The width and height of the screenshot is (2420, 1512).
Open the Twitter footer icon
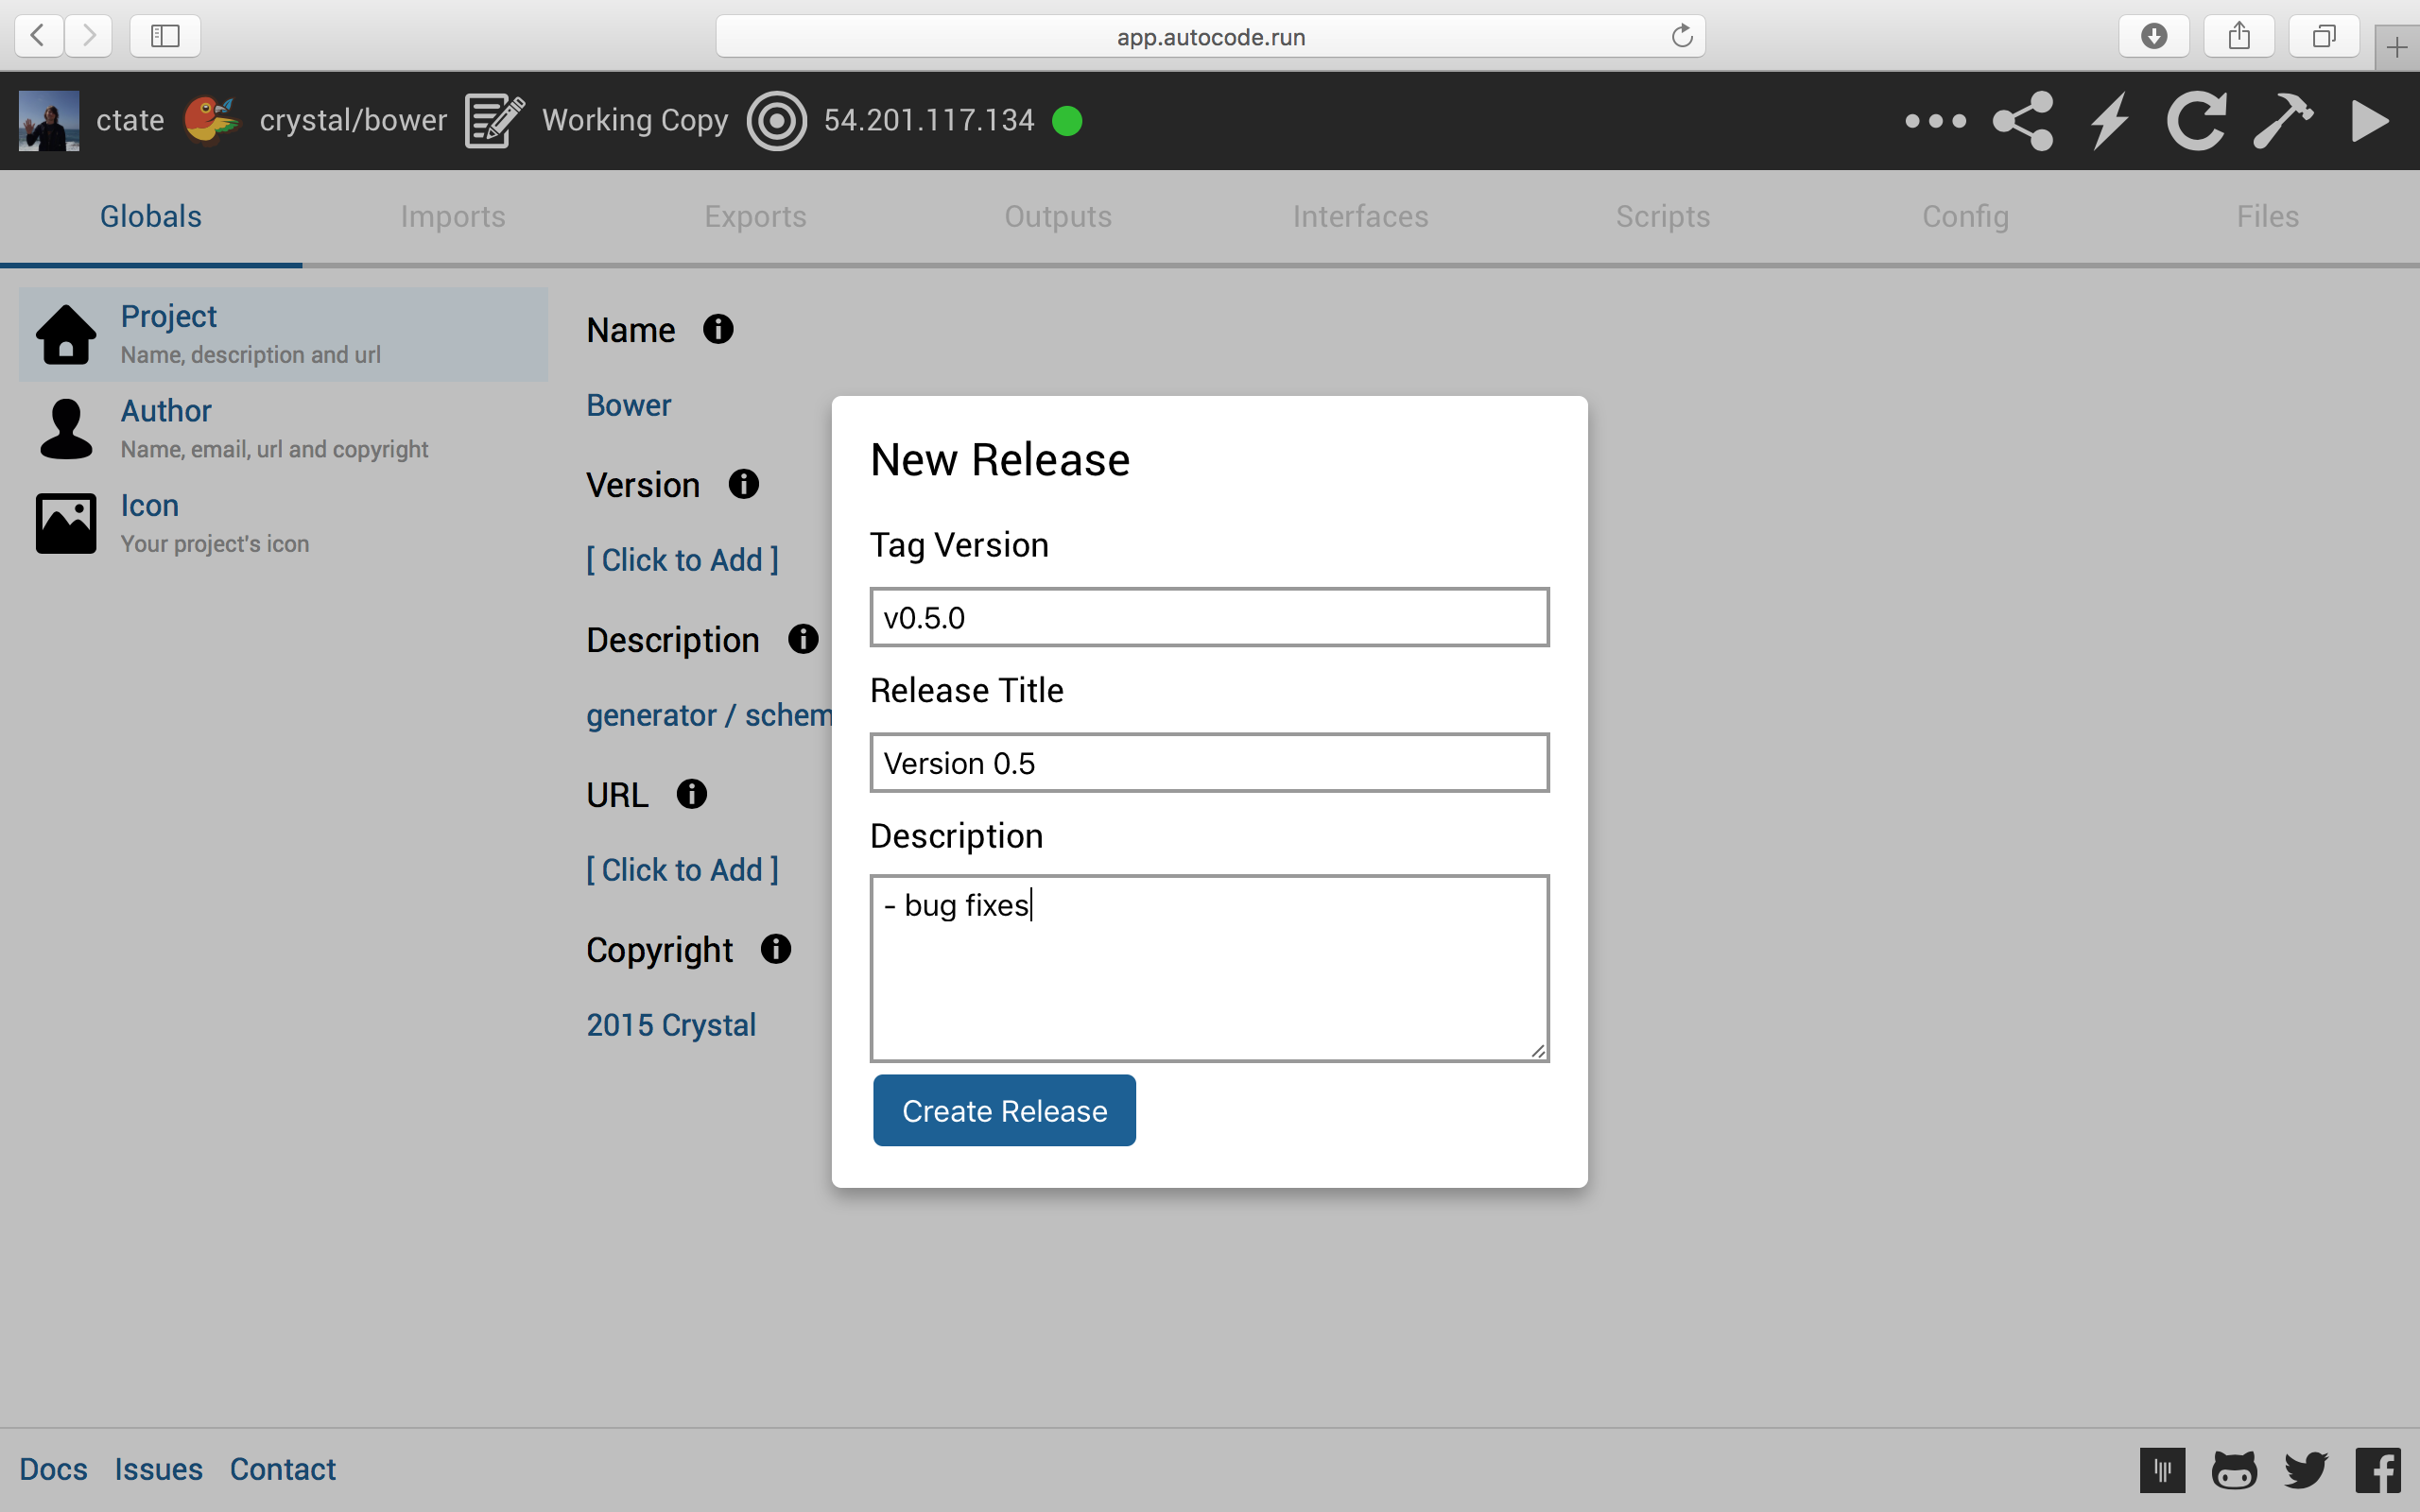click(x=2306, y=1469)
